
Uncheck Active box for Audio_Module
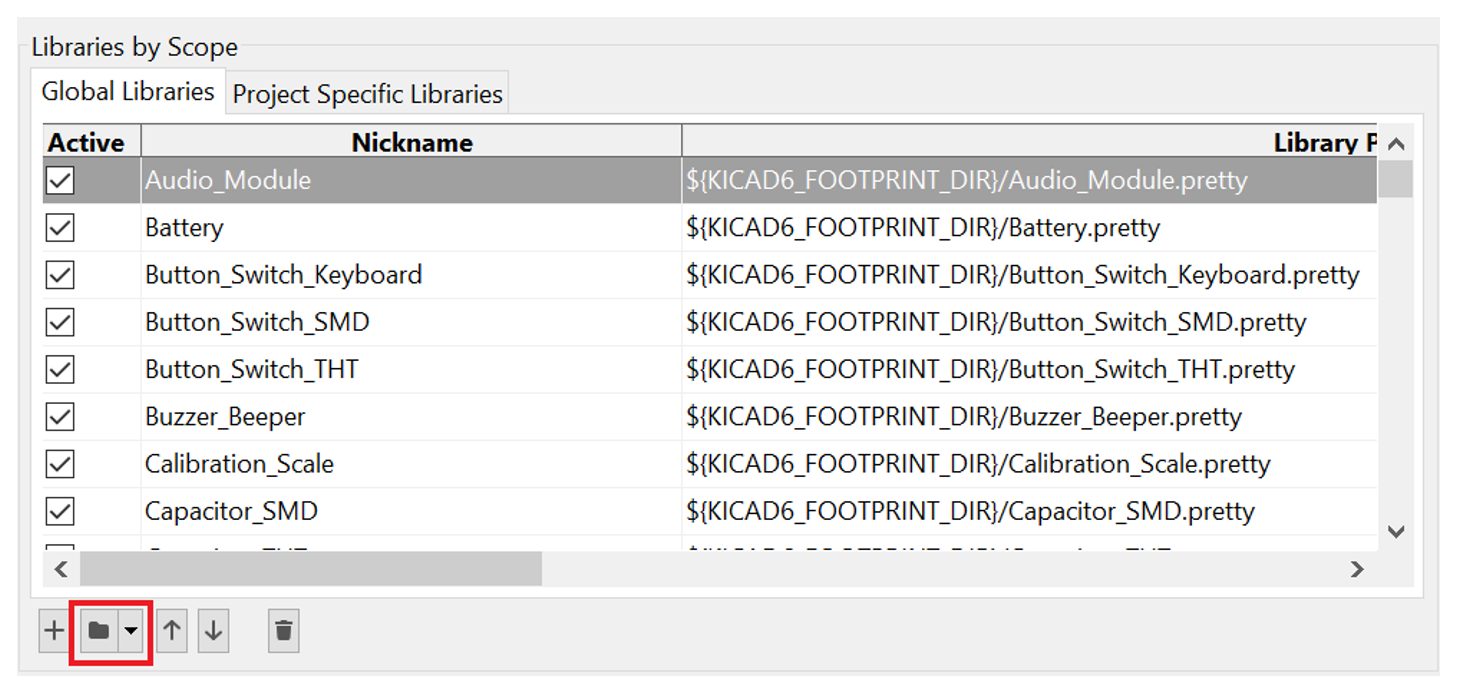[61, 180]
